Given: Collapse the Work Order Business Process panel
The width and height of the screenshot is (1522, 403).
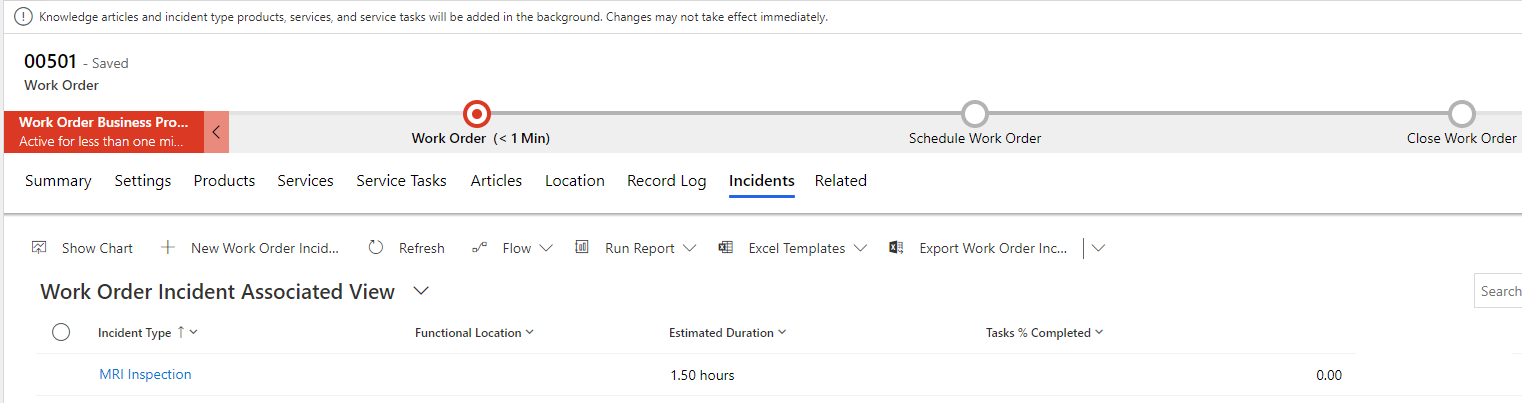Looking at the screenshot, I should [216, 132].
